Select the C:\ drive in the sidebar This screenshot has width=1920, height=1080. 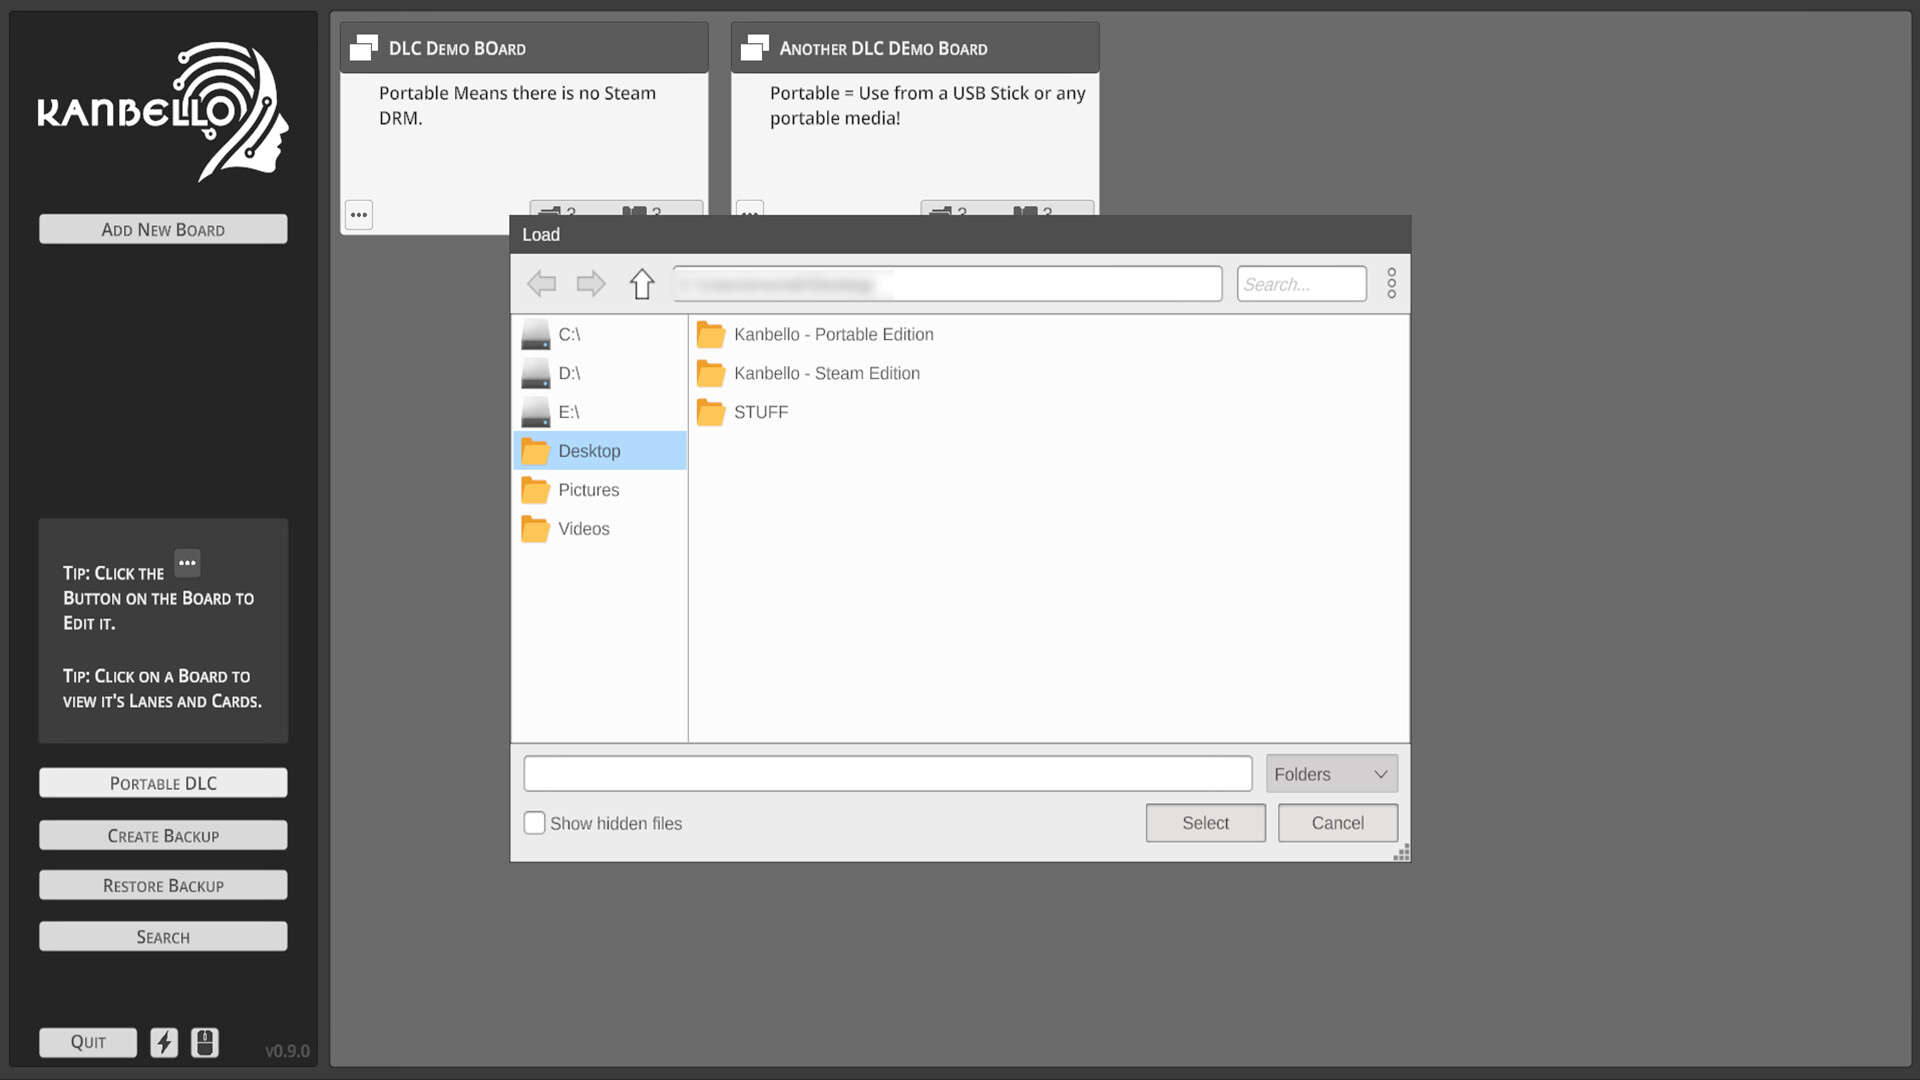point(569,334)
